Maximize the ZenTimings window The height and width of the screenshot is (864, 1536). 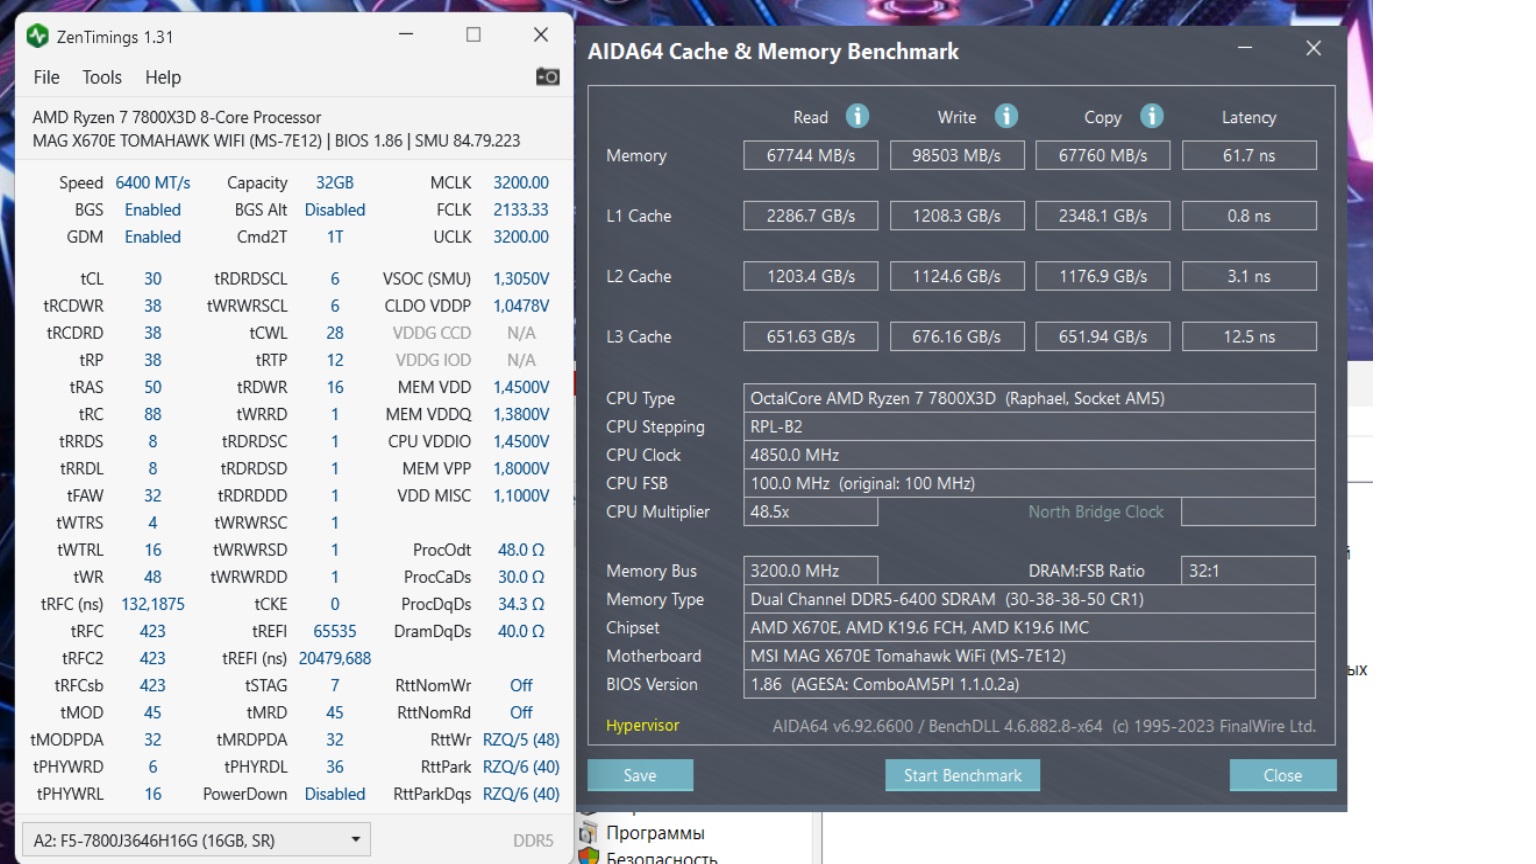tap(473, 35)
